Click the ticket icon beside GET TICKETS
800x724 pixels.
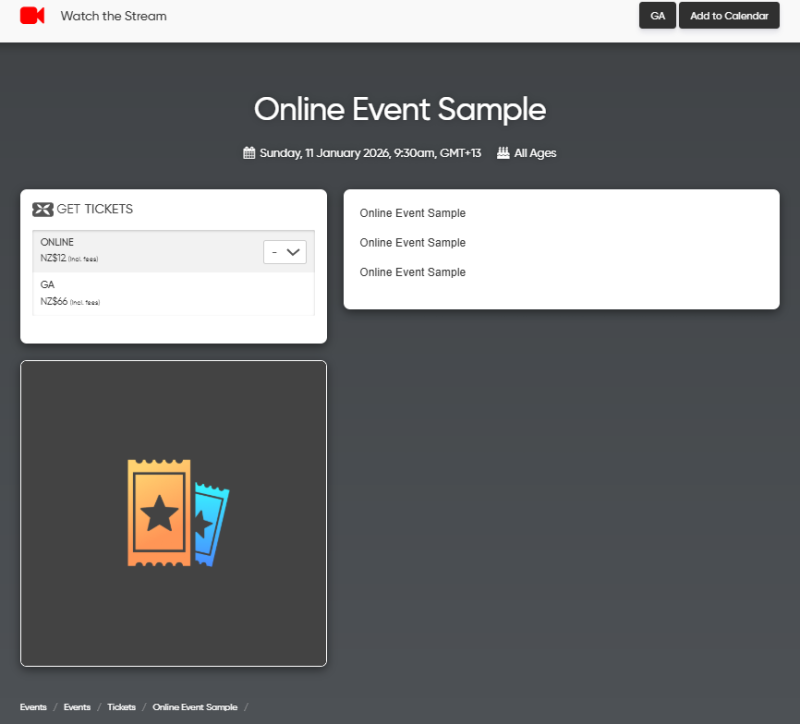43,209
